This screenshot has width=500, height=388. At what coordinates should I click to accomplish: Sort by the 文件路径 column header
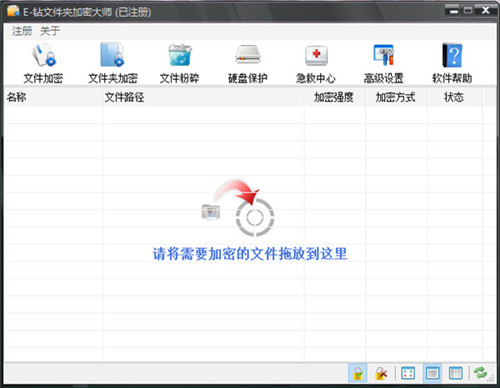tap(204, 97)
